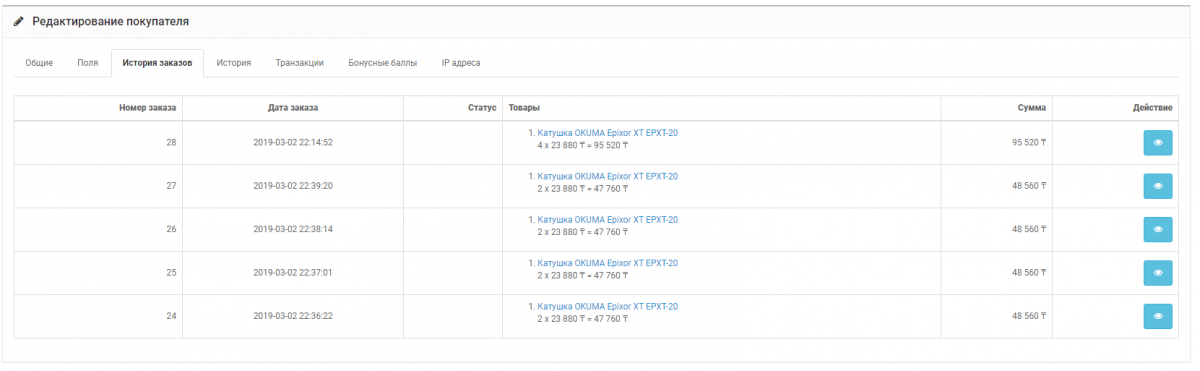
Task: Select the История заказов tab
Action: (x=157, y=63)
